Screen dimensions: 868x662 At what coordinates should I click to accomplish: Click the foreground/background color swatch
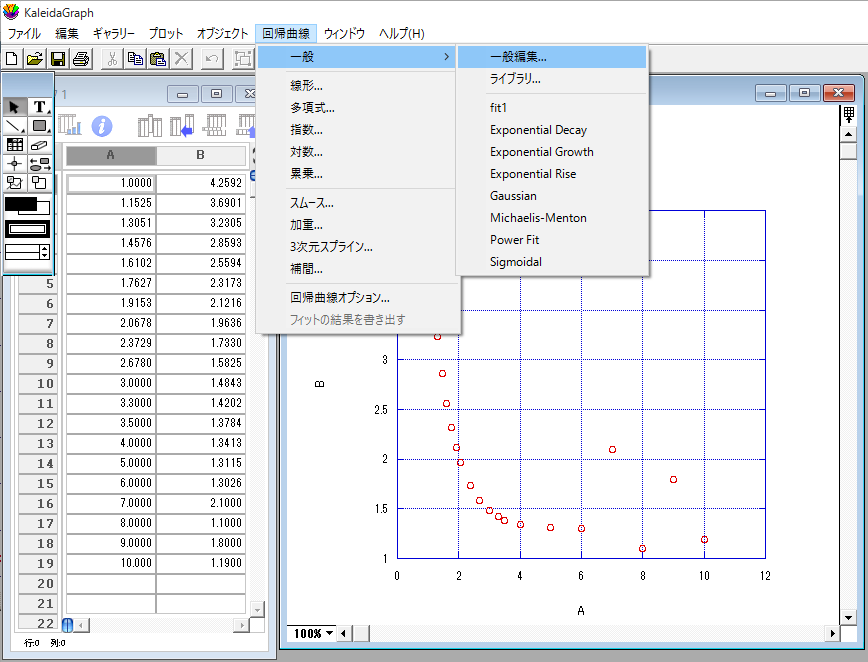[27, 206]
